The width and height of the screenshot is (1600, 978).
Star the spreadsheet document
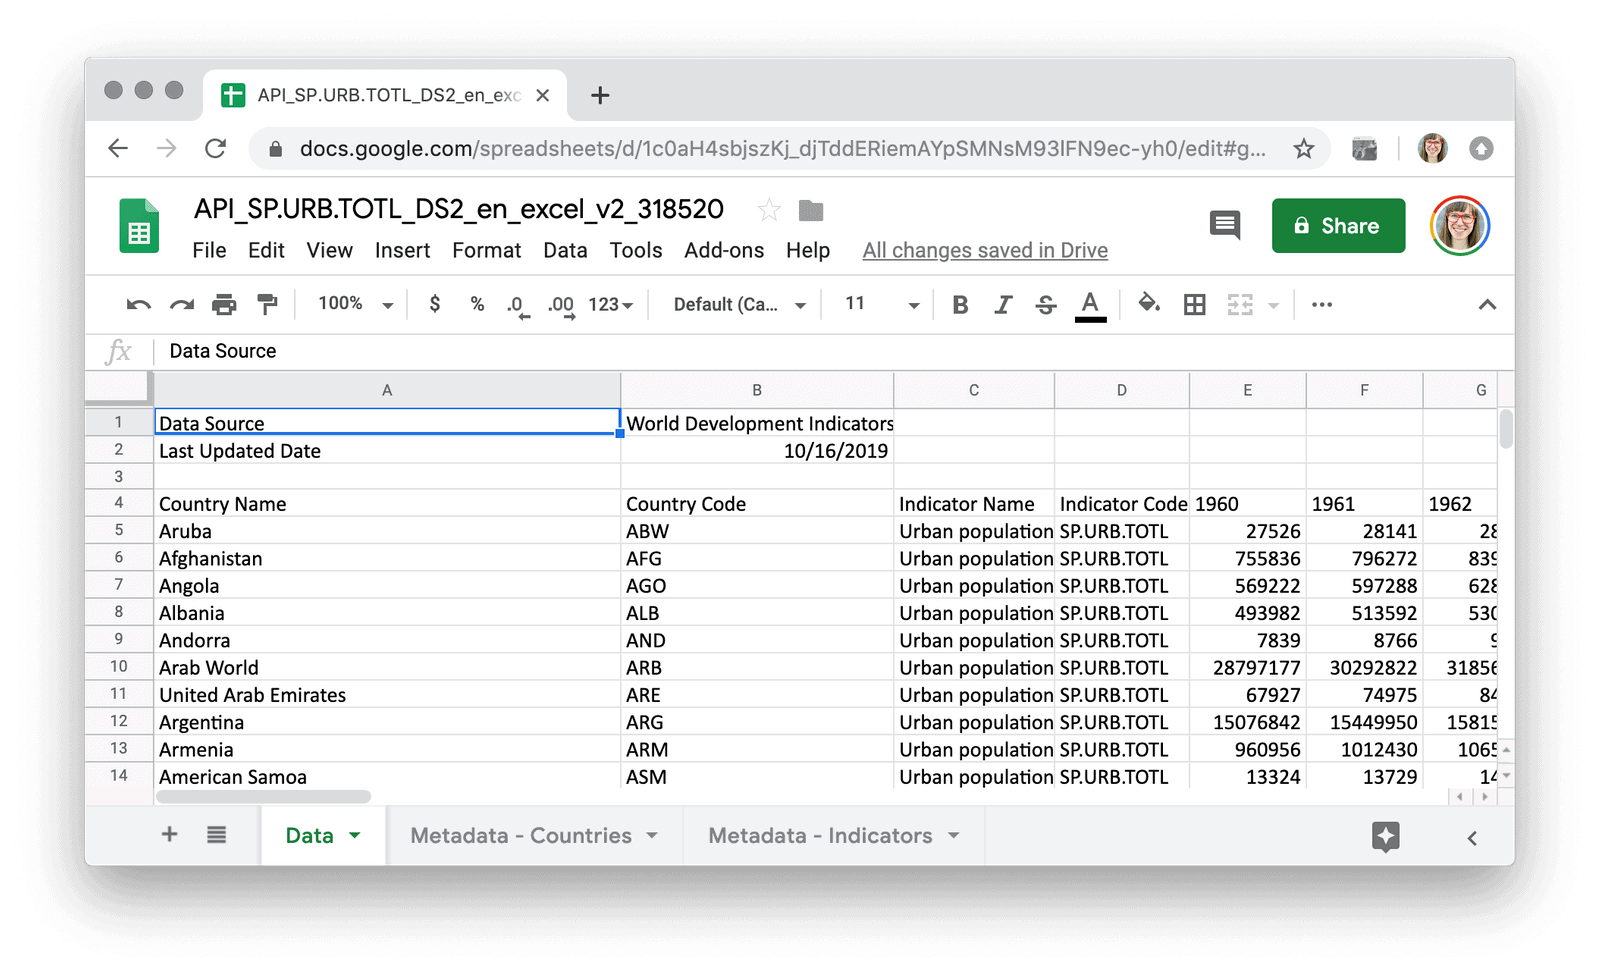click(768, 210)
